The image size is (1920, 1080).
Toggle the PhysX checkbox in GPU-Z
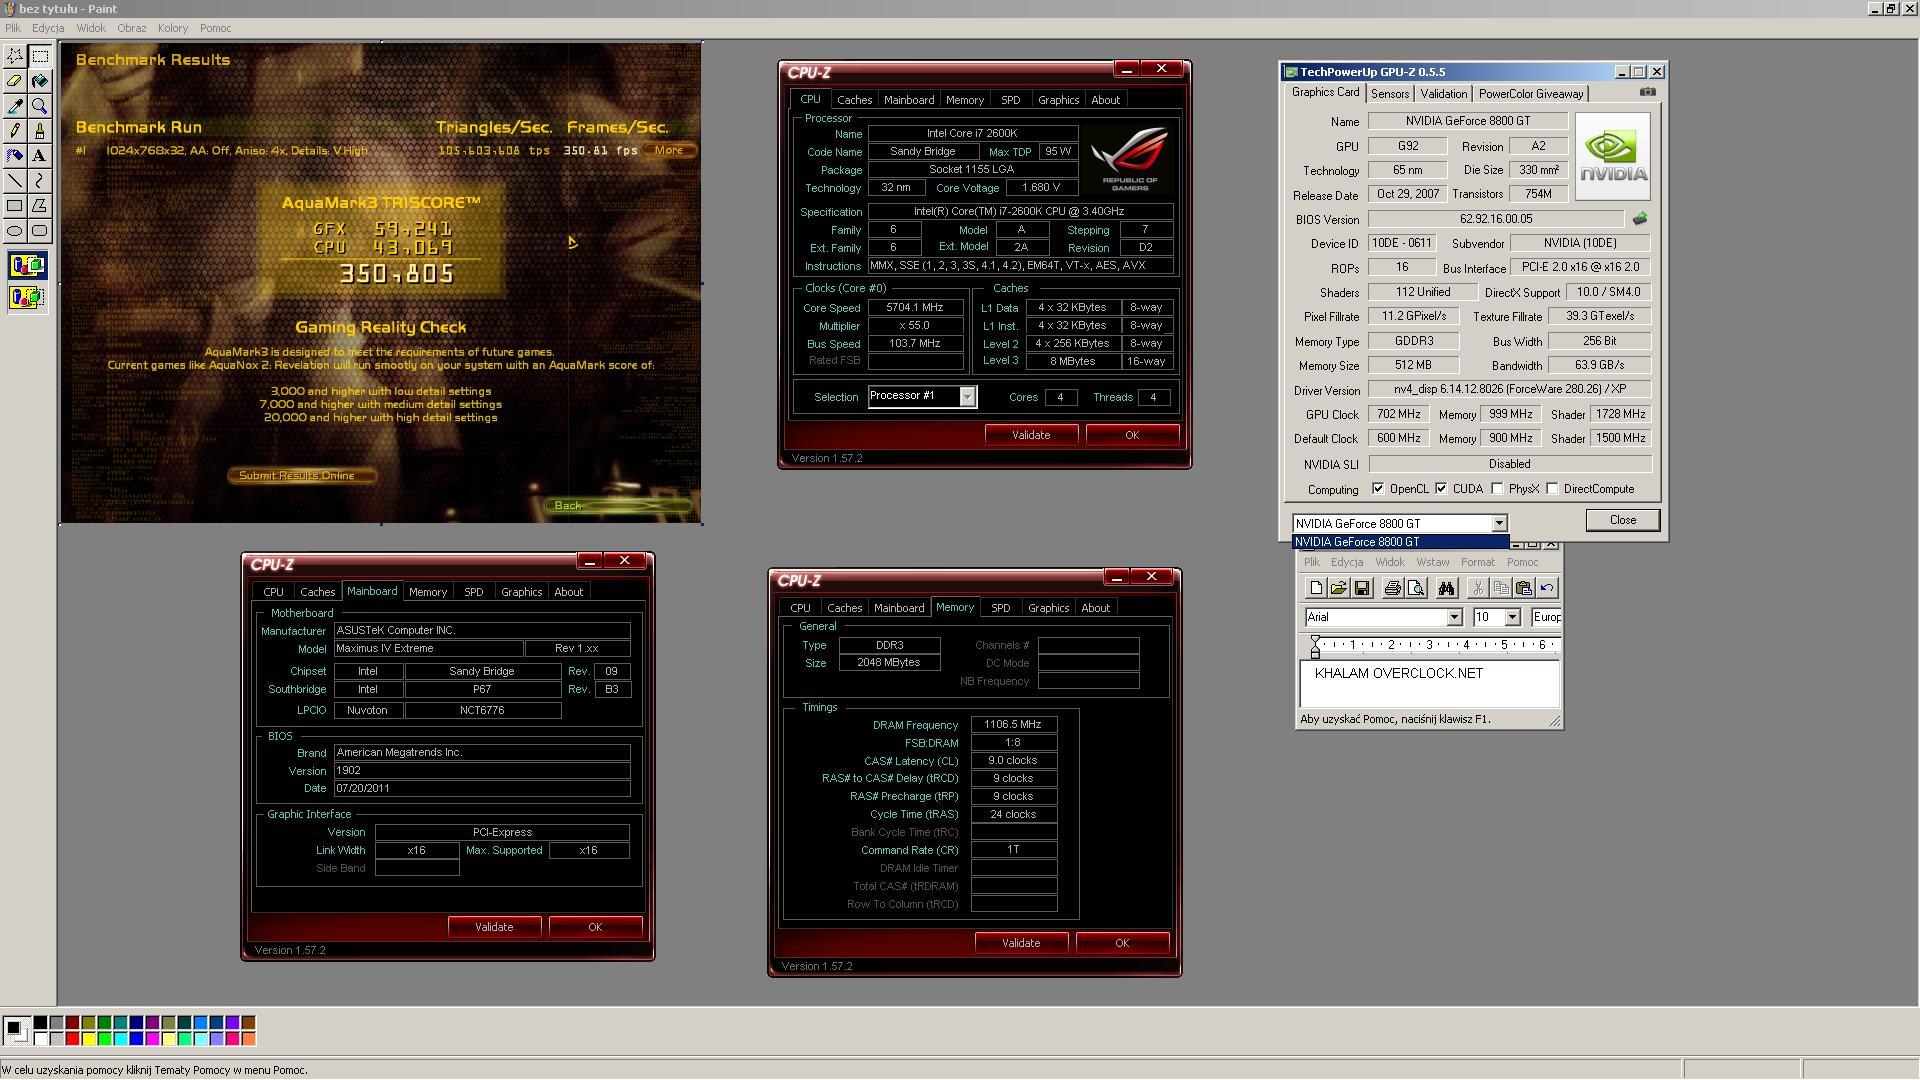(1497, 489)
